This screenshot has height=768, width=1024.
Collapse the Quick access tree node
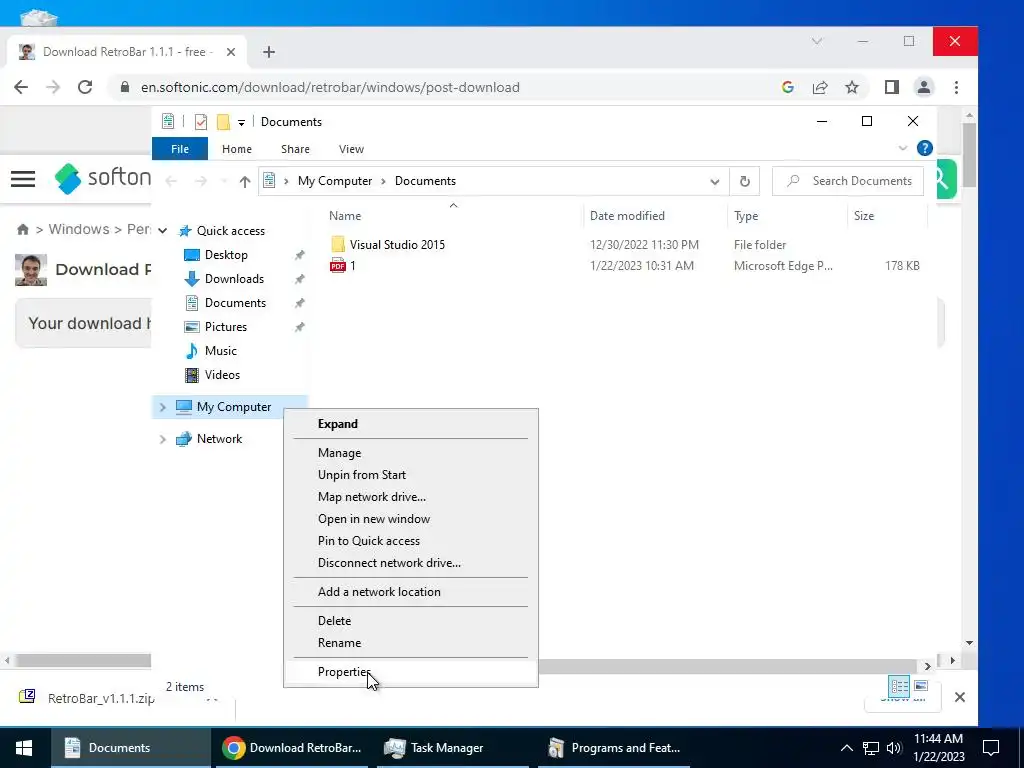click(x=163, y=231)
